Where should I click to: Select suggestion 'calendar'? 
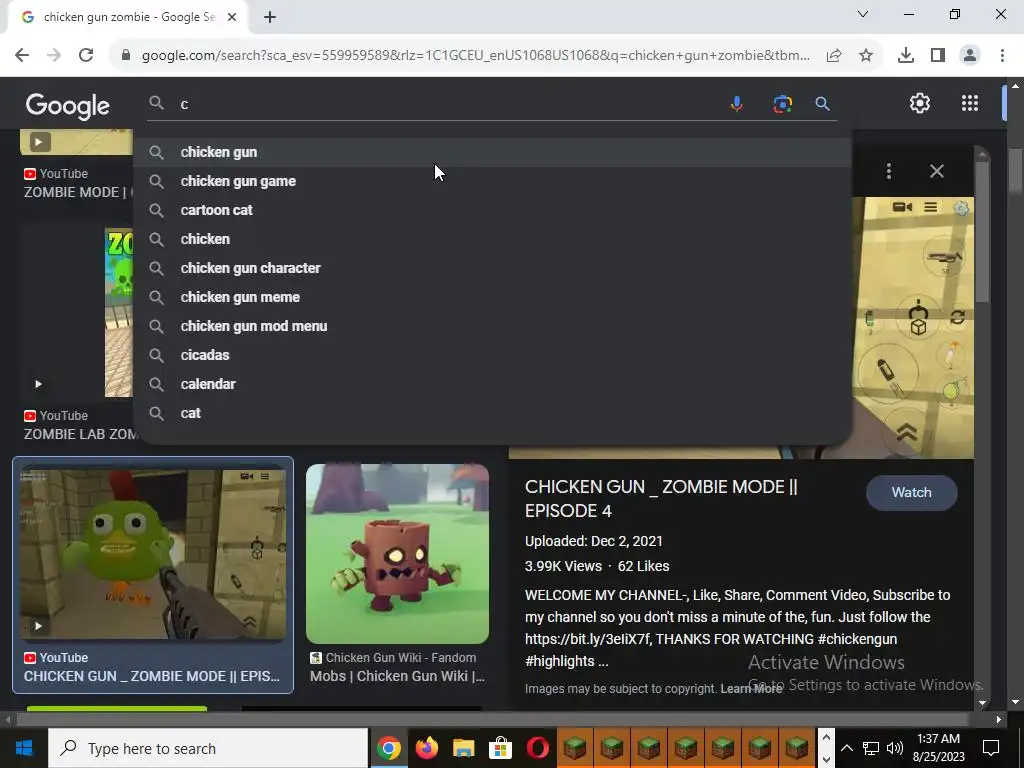coord(492,384)
